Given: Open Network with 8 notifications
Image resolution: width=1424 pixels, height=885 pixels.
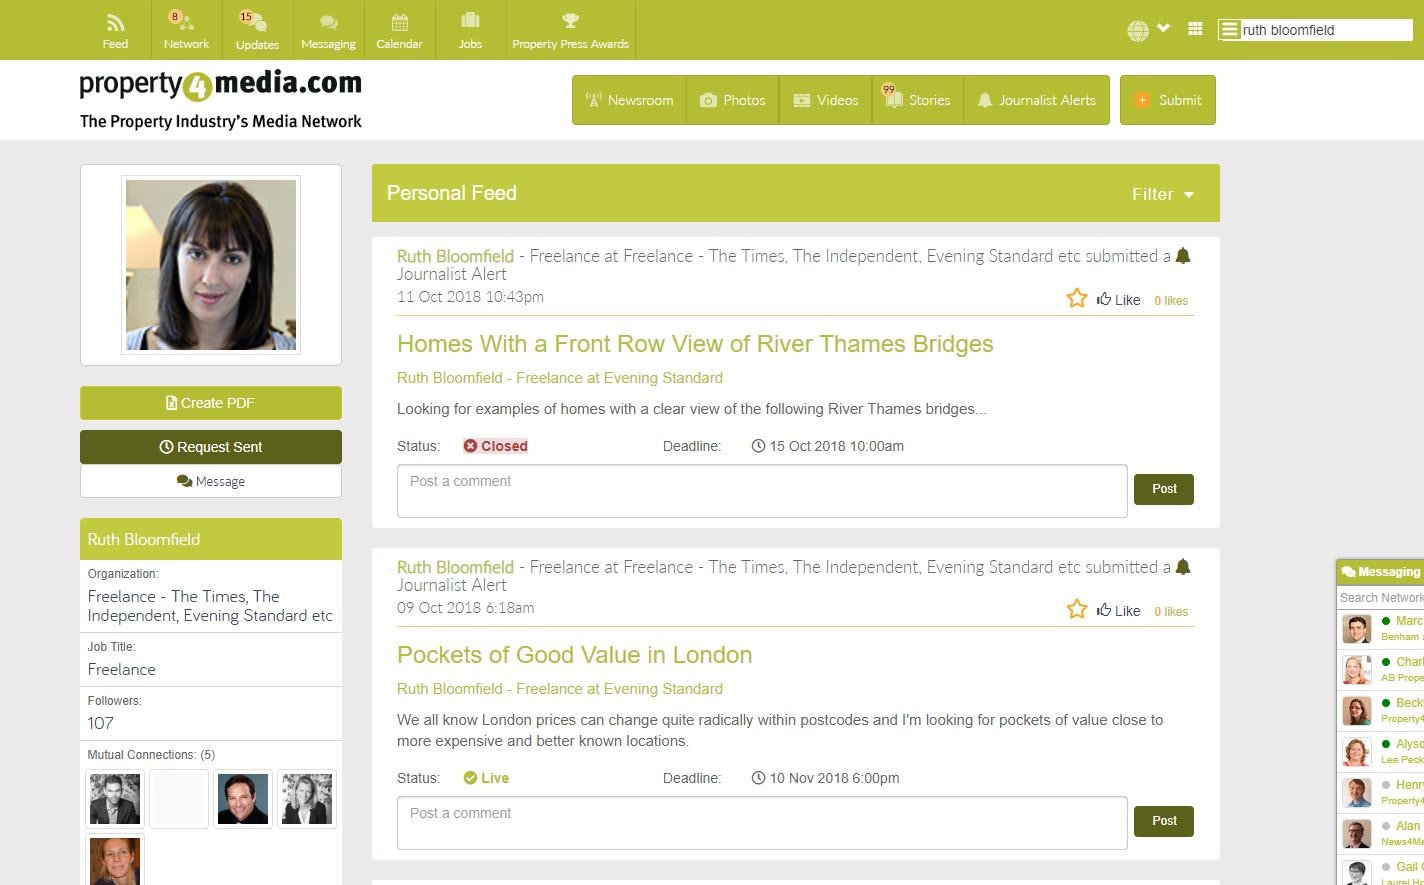Looking at the screenshot, I should point(186,30).
